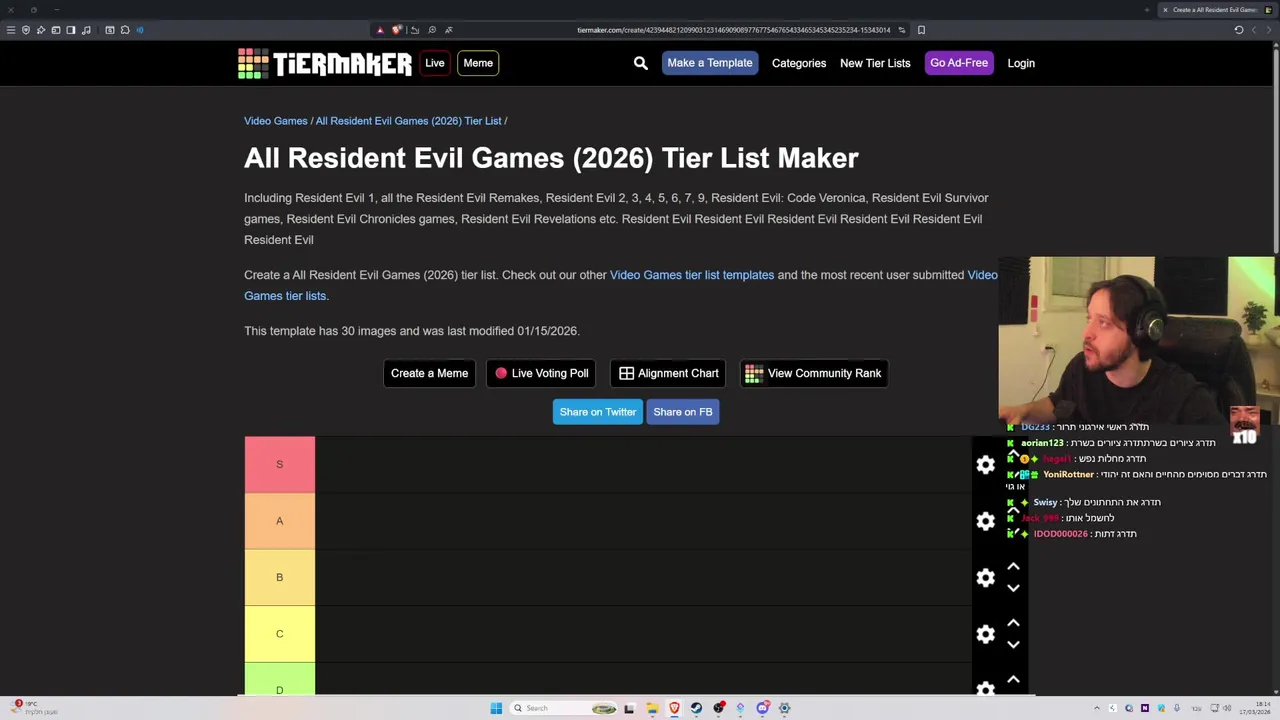
Task: Open New Tier Lists page
Action: coord(875,63)
